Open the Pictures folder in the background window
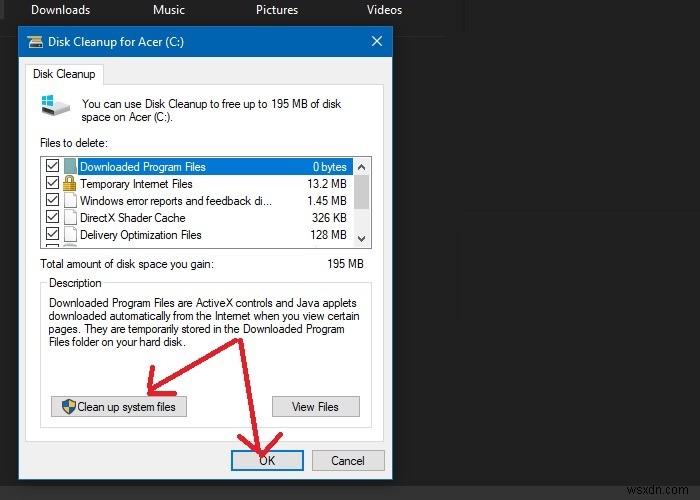 click(x=277, y=10)
